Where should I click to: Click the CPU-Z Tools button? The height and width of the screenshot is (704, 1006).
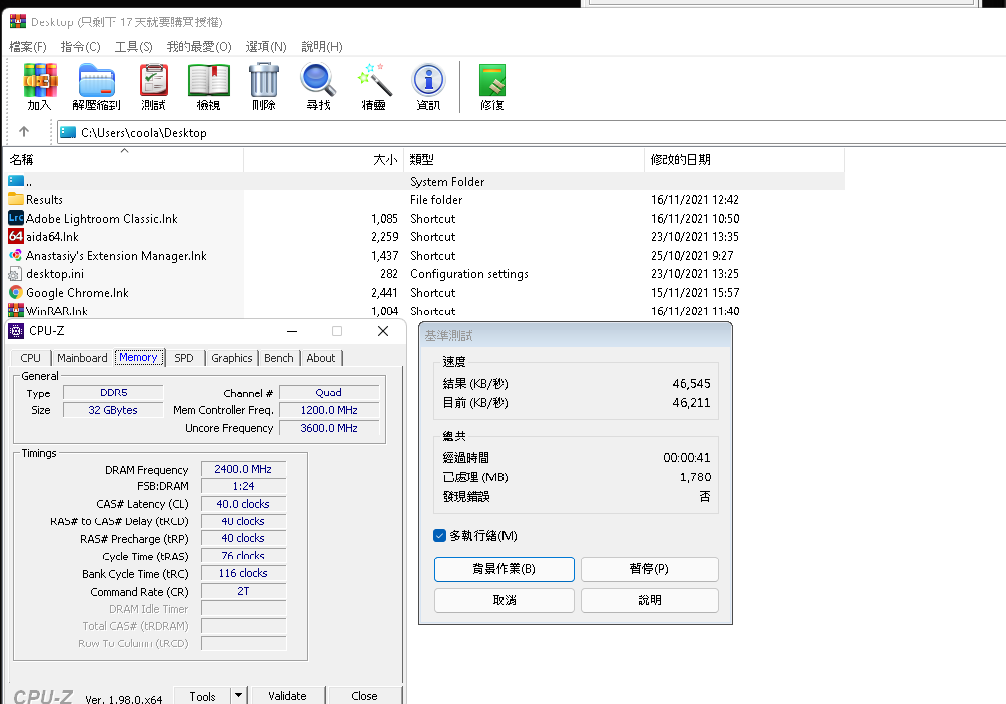pos(203,696)
